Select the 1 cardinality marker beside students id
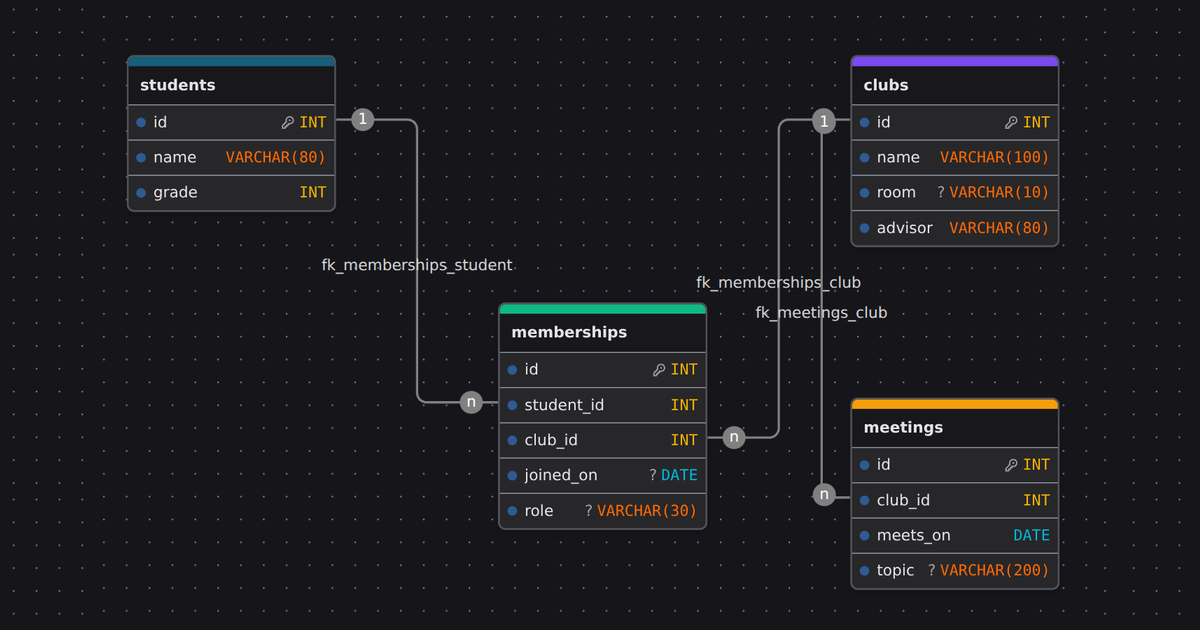The height and width of the screenshot is (630, 1200). tap(363, 120)
